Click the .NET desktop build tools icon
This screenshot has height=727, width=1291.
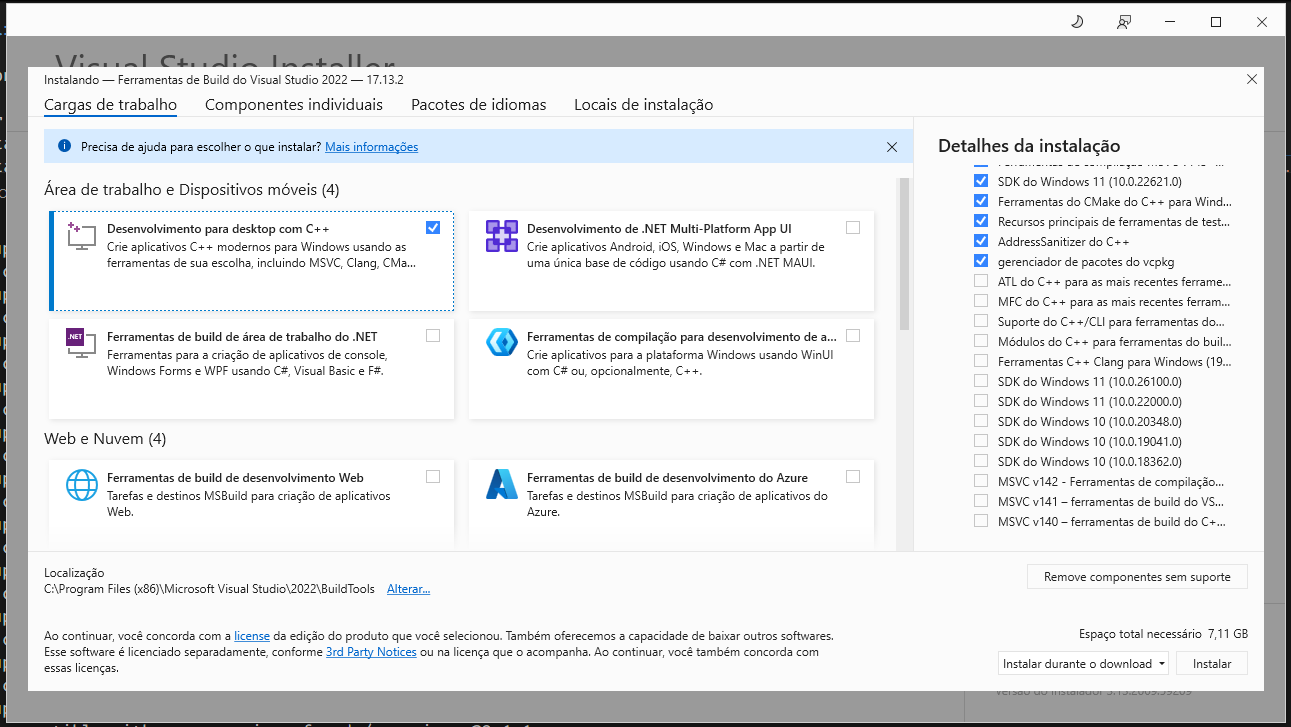tap(81, 344)
